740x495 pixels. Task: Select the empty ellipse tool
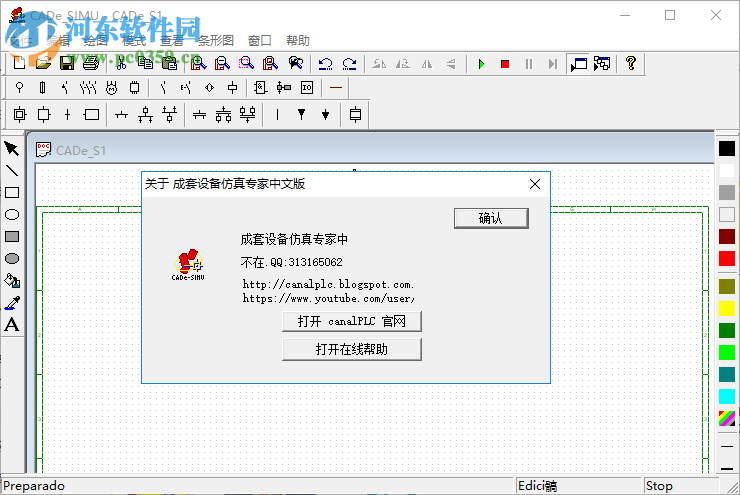click(12, 215)
